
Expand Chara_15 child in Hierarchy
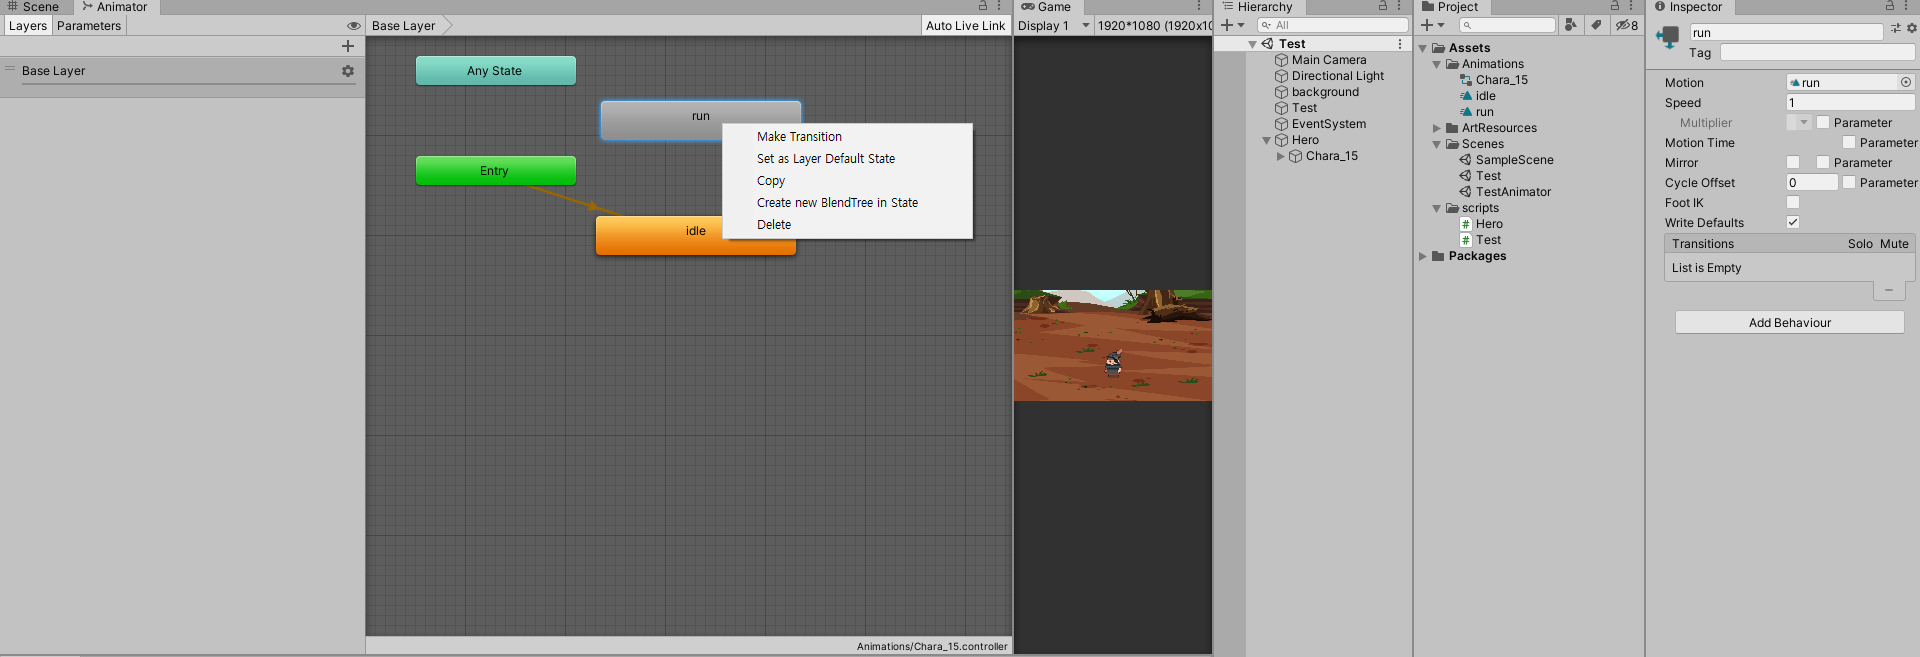pos(1281,156)
